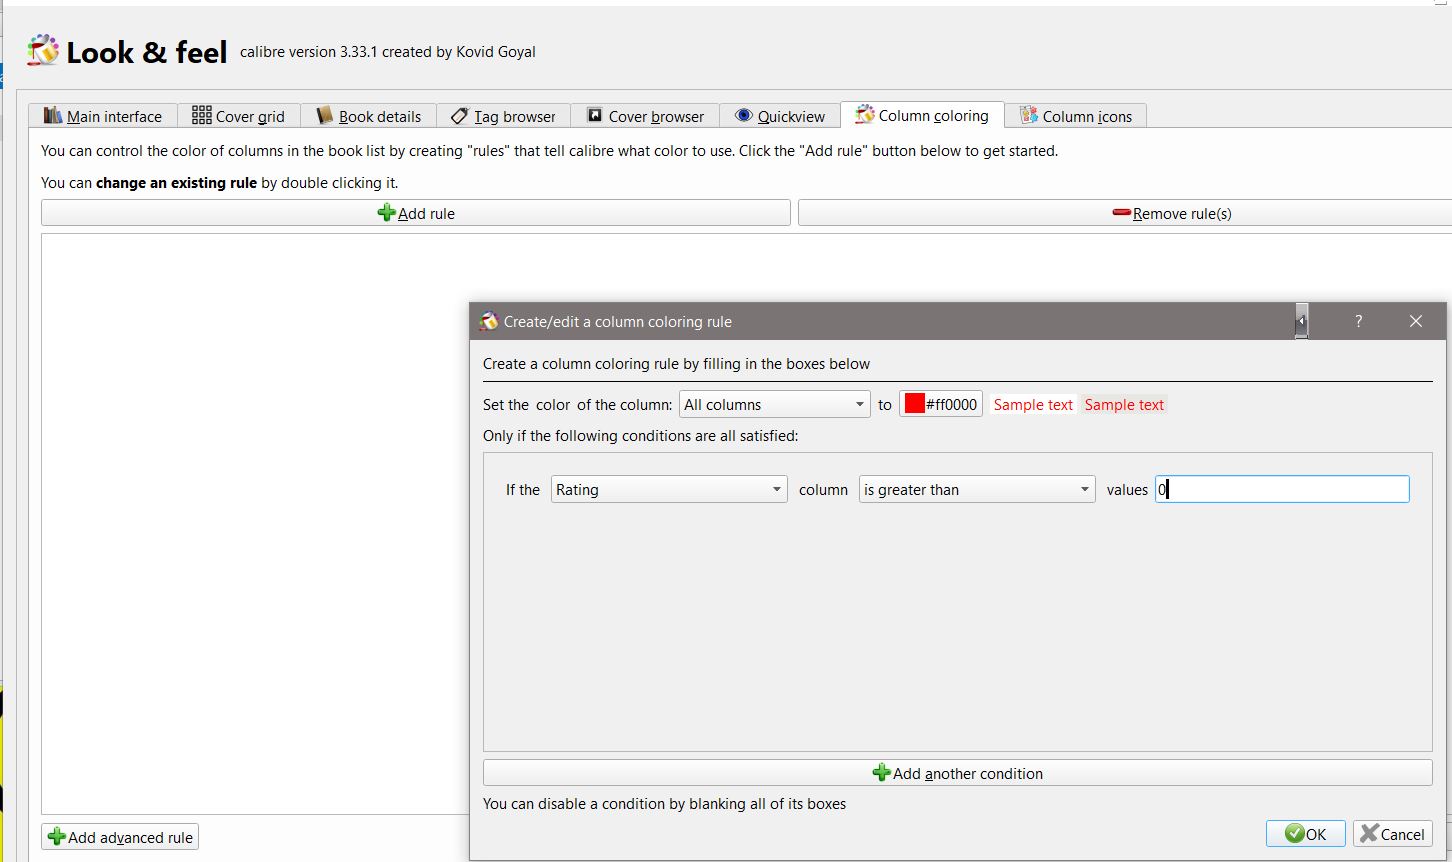The image size is (1452, 862).
Task: Click the calibre Look & feel logo icon
Action: coord(43,50)
